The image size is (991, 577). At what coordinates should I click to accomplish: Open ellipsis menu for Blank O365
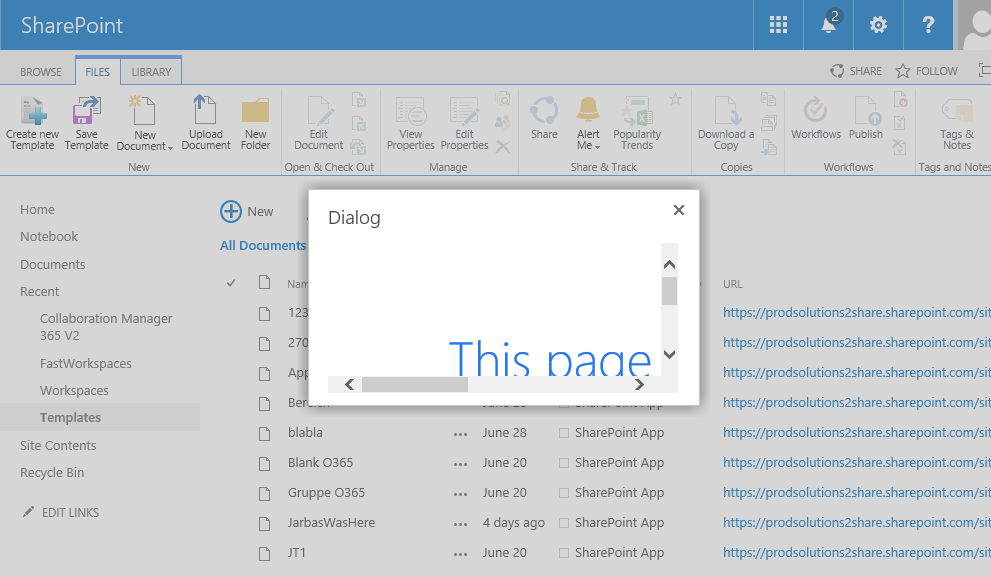coord(460,465)
